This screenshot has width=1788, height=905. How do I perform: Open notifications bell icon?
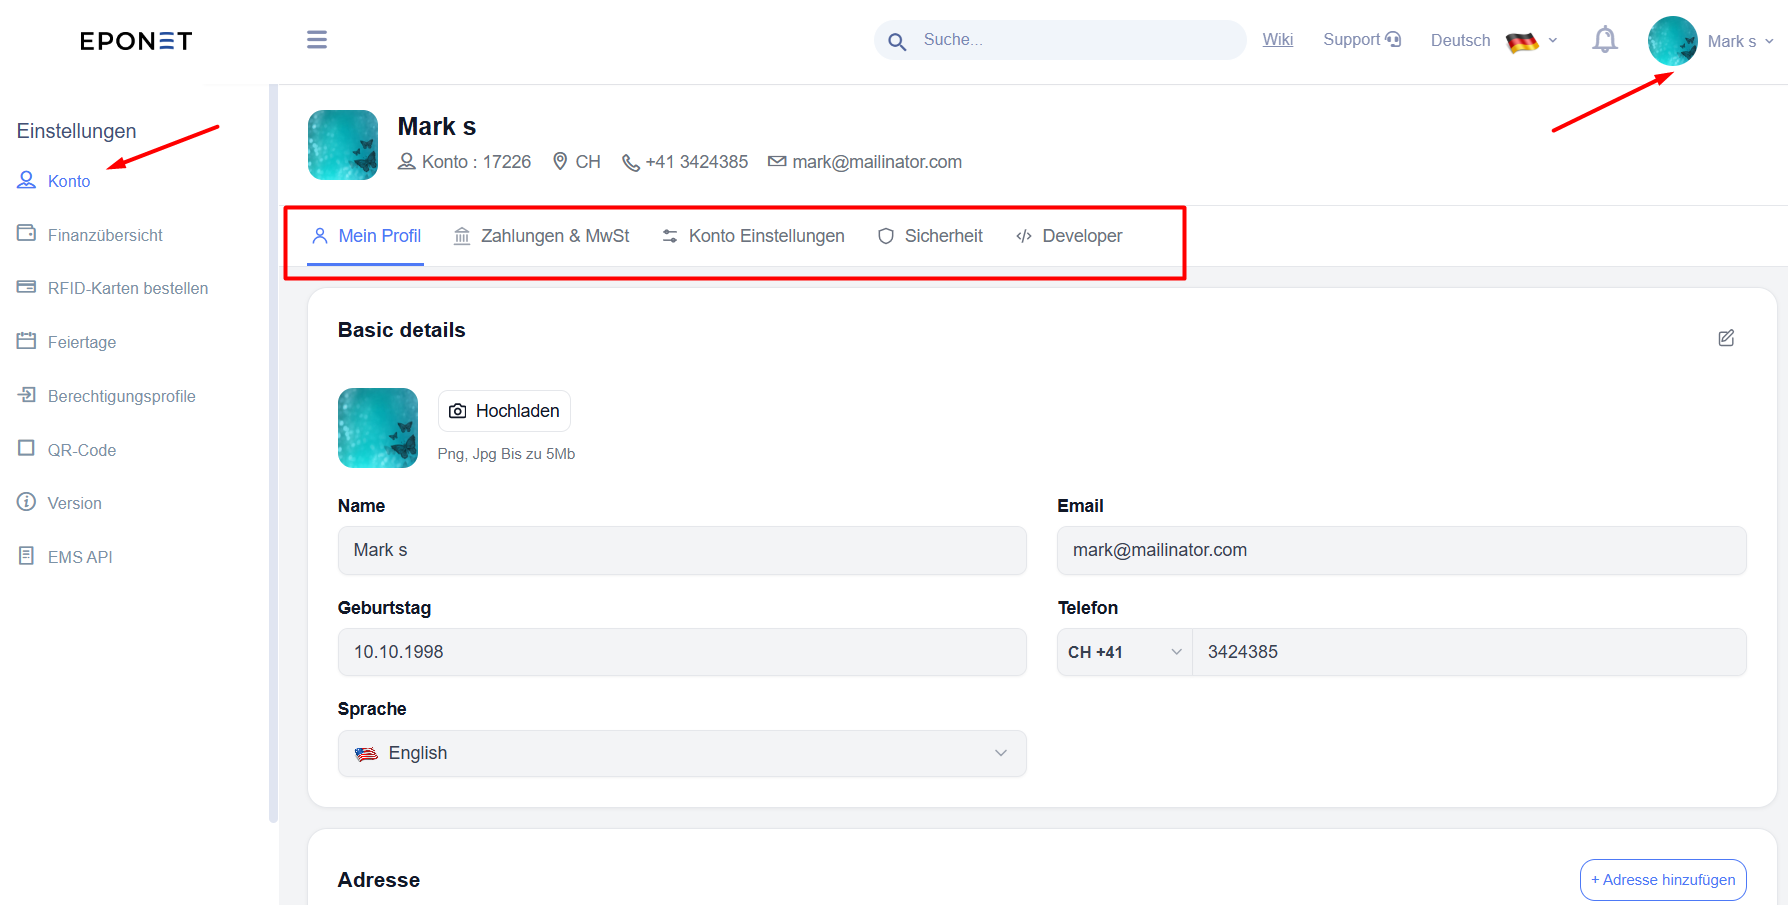[1605, 40]
